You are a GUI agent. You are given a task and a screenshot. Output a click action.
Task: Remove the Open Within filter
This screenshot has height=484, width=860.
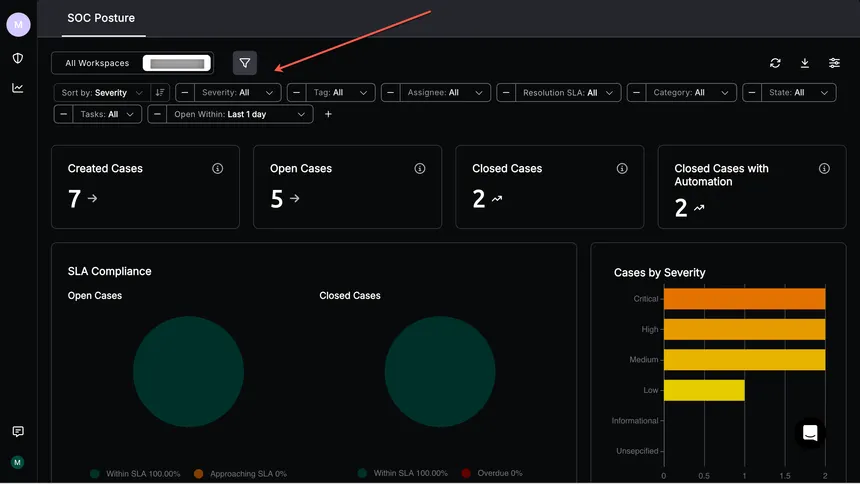pos(157,114)
